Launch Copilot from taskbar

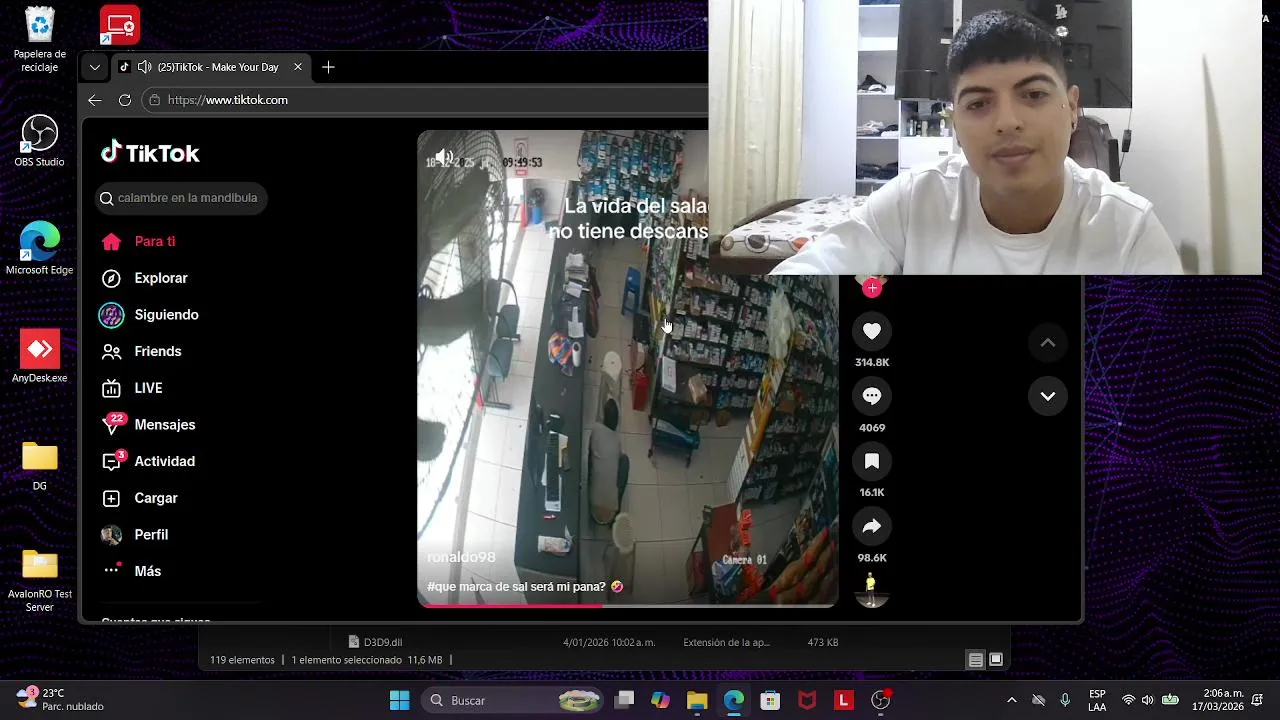point(660,700)
